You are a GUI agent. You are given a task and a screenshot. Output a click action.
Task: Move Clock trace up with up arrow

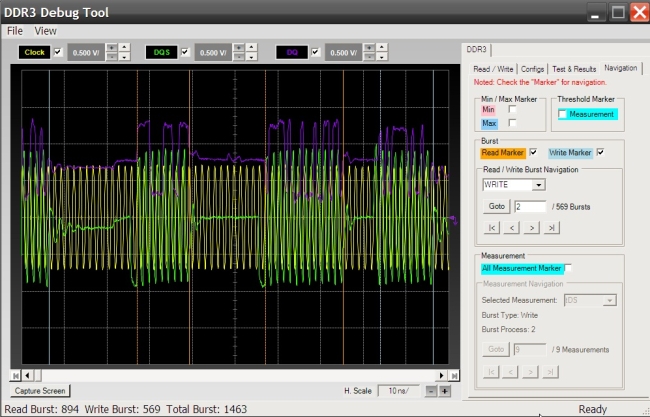pos(124,48)
